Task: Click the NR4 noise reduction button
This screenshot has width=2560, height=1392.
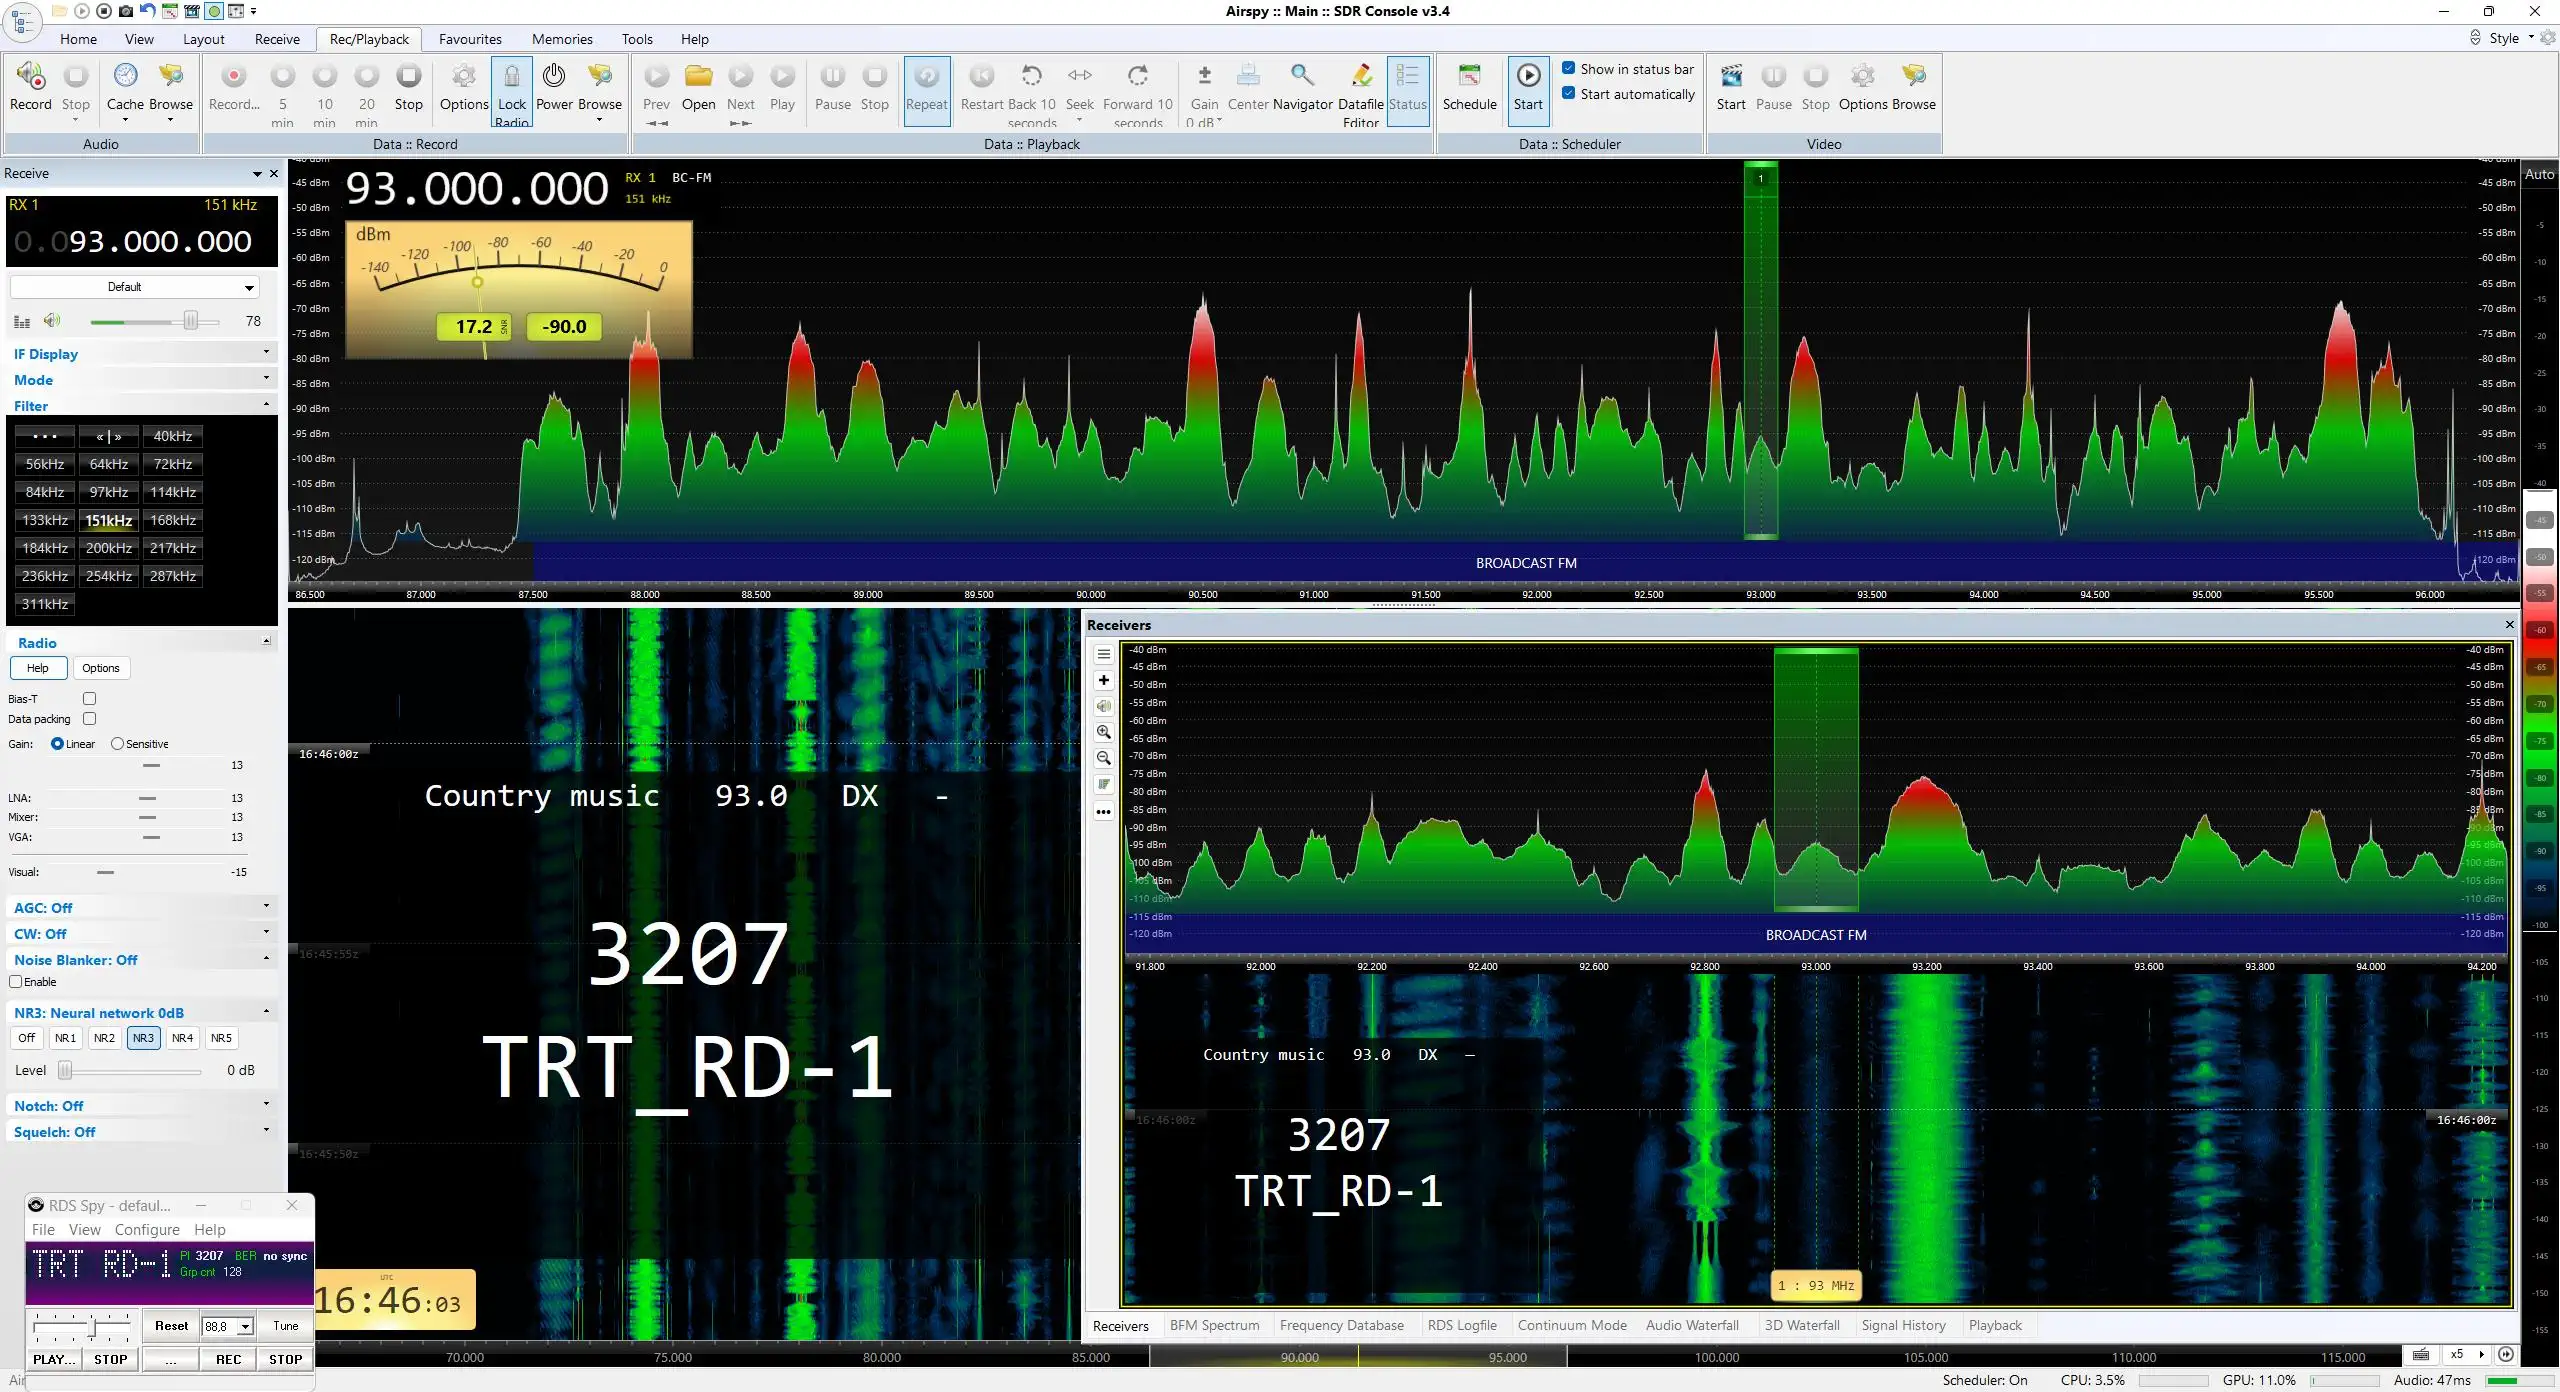Action: 182,1038
